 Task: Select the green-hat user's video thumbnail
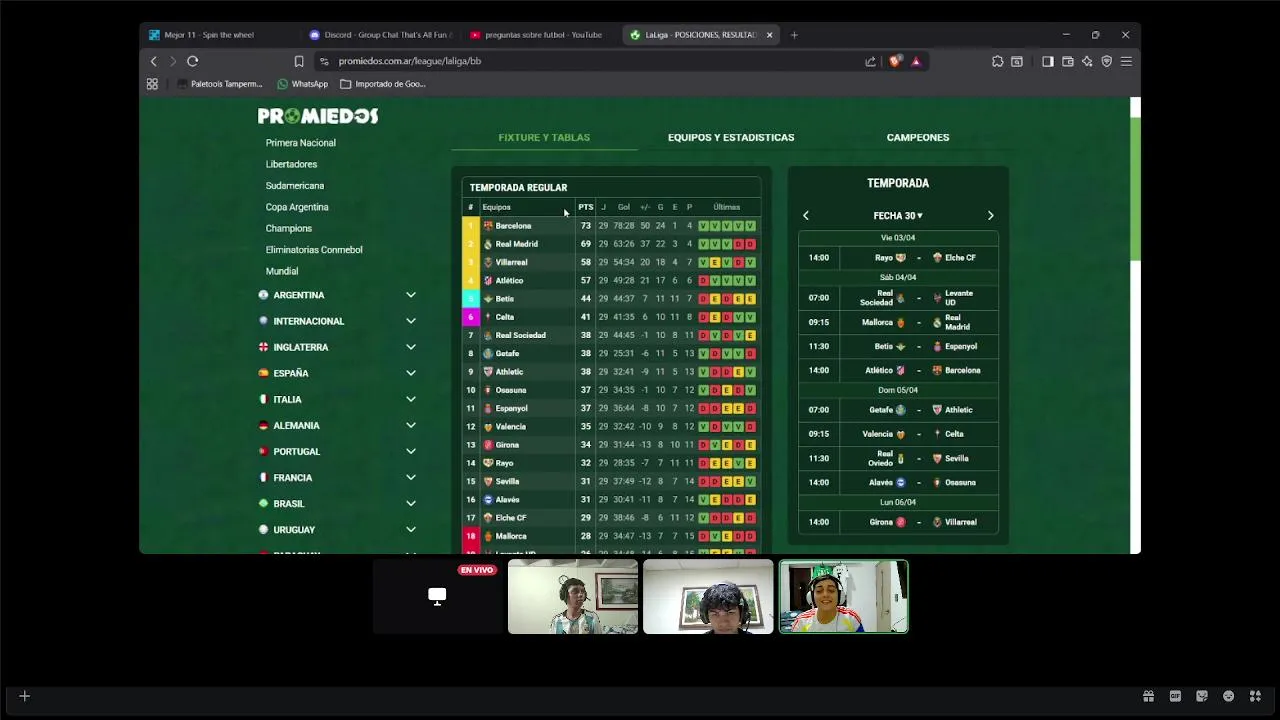[844, 597]
